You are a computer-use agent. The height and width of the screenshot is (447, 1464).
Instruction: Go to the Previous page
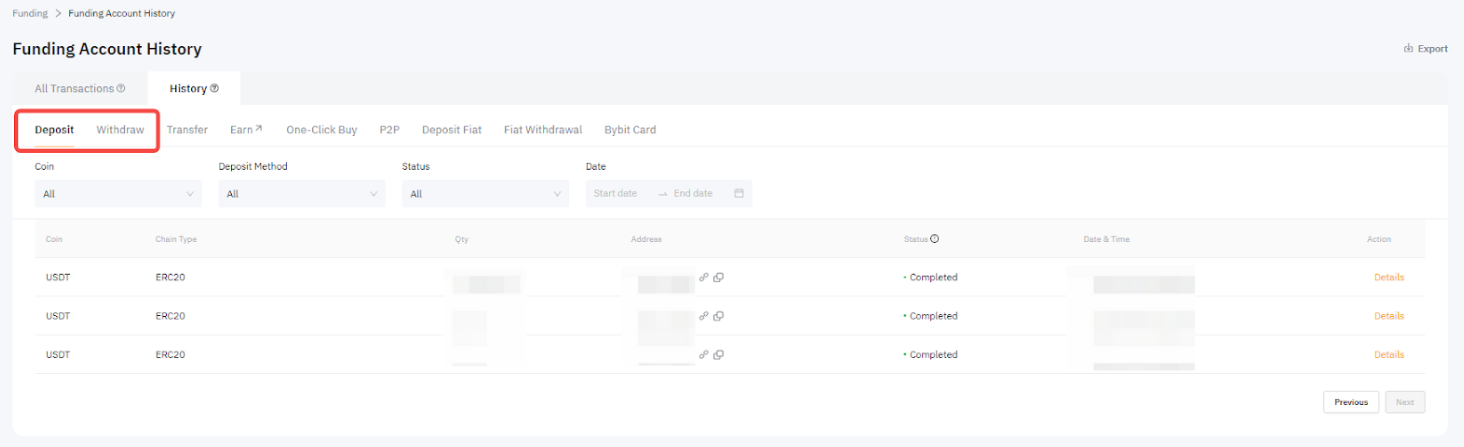(x=1350, y=402)
